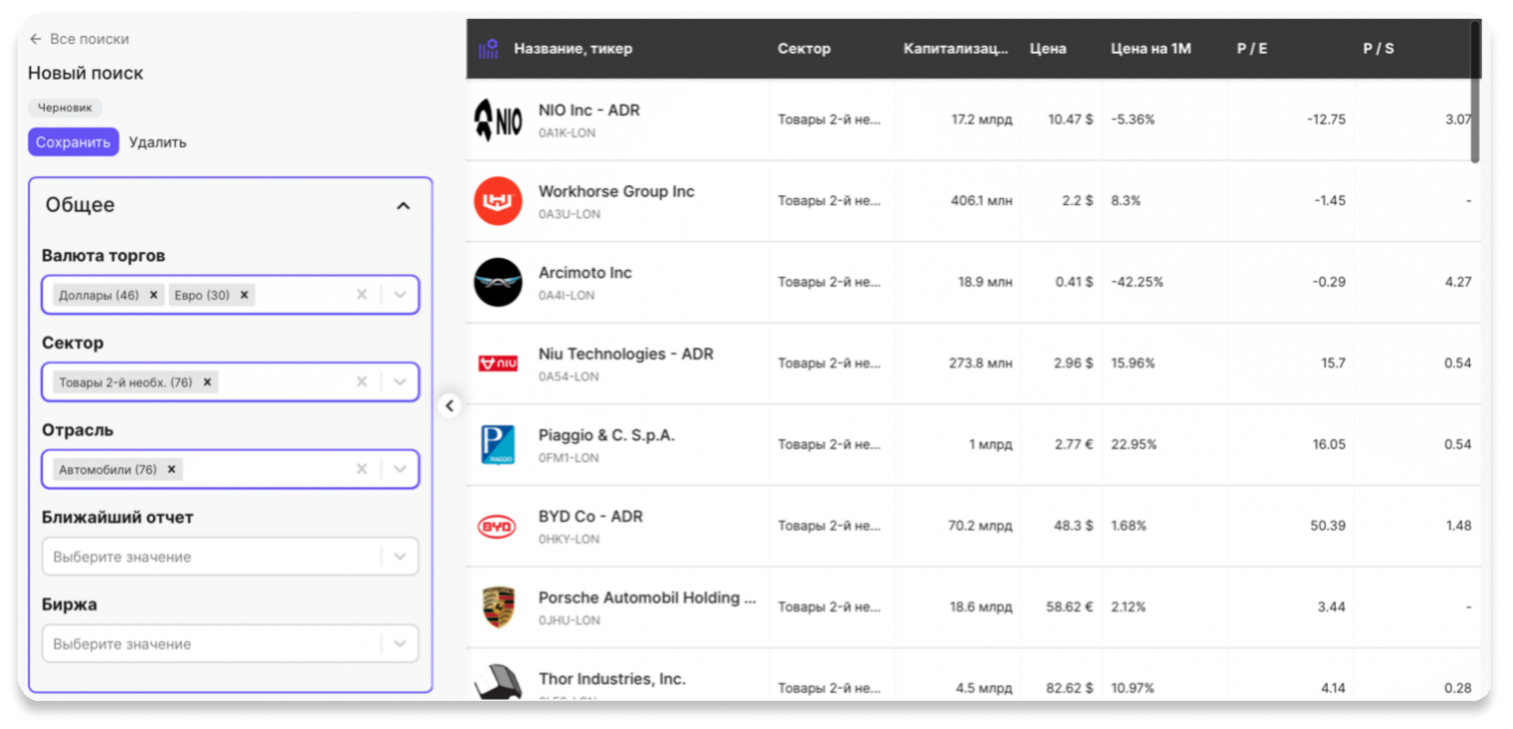Click the -42.25% monthly change cell
This screenshot has height=729, width=1513.
pyautogui.click(x=1137, y=282)
